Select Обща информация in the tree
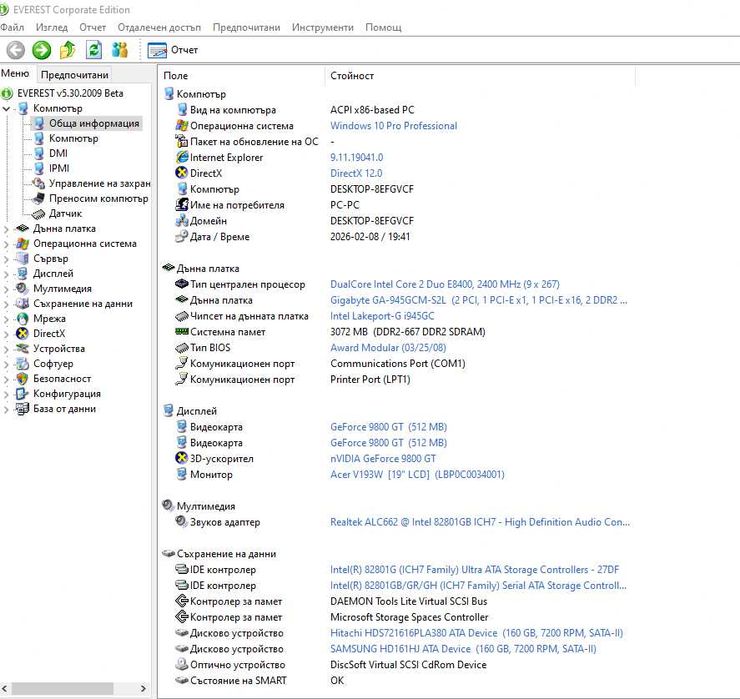 pos(94,123)
